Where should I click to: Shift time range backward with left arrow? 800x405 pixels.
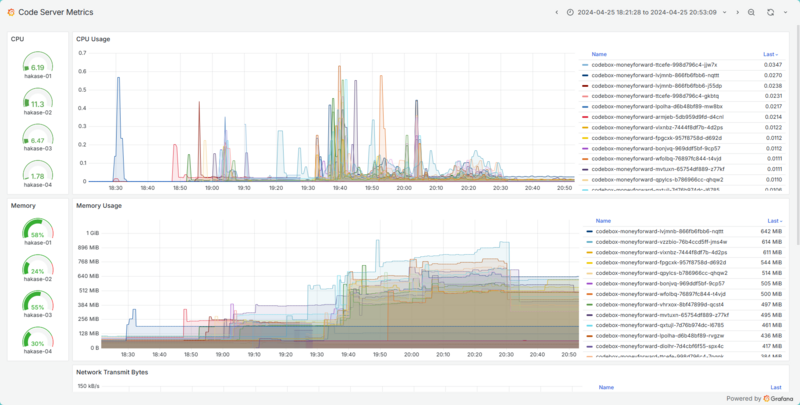pyautogui.click(x=557, y=12)
